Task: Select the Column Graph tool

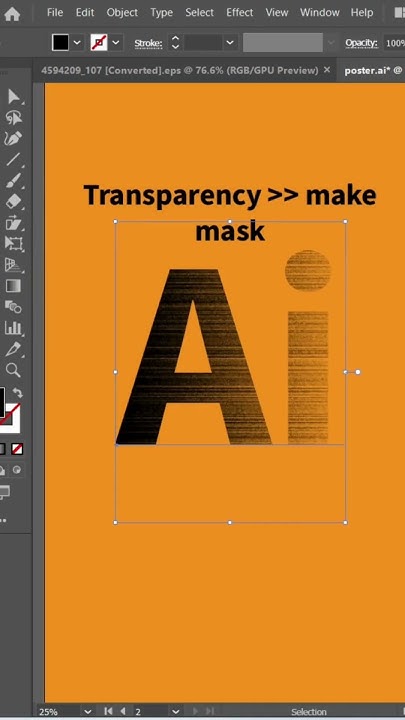Action: 14,328
